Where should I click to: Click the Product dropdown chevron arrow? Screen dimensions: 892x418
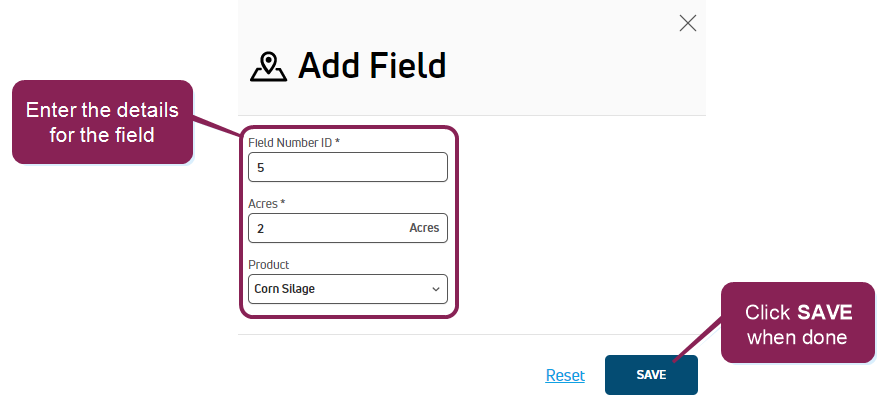click(x=436, y=290)
